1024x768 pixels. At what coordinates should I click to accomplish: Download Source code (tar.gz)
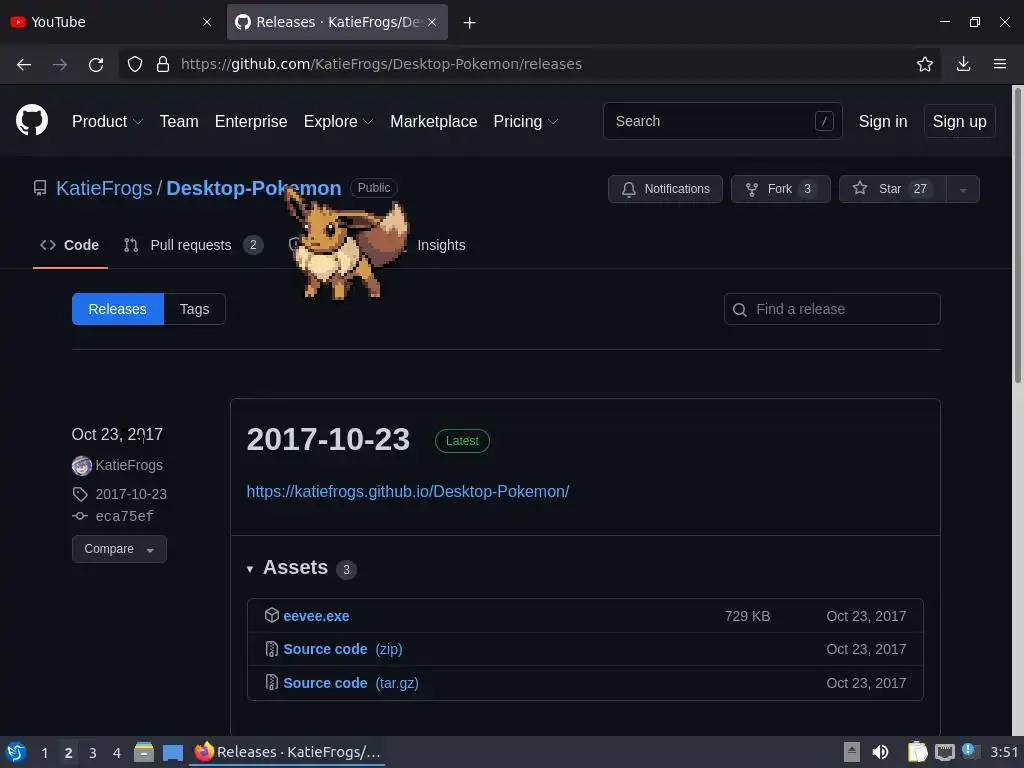[x=351, y=683]
